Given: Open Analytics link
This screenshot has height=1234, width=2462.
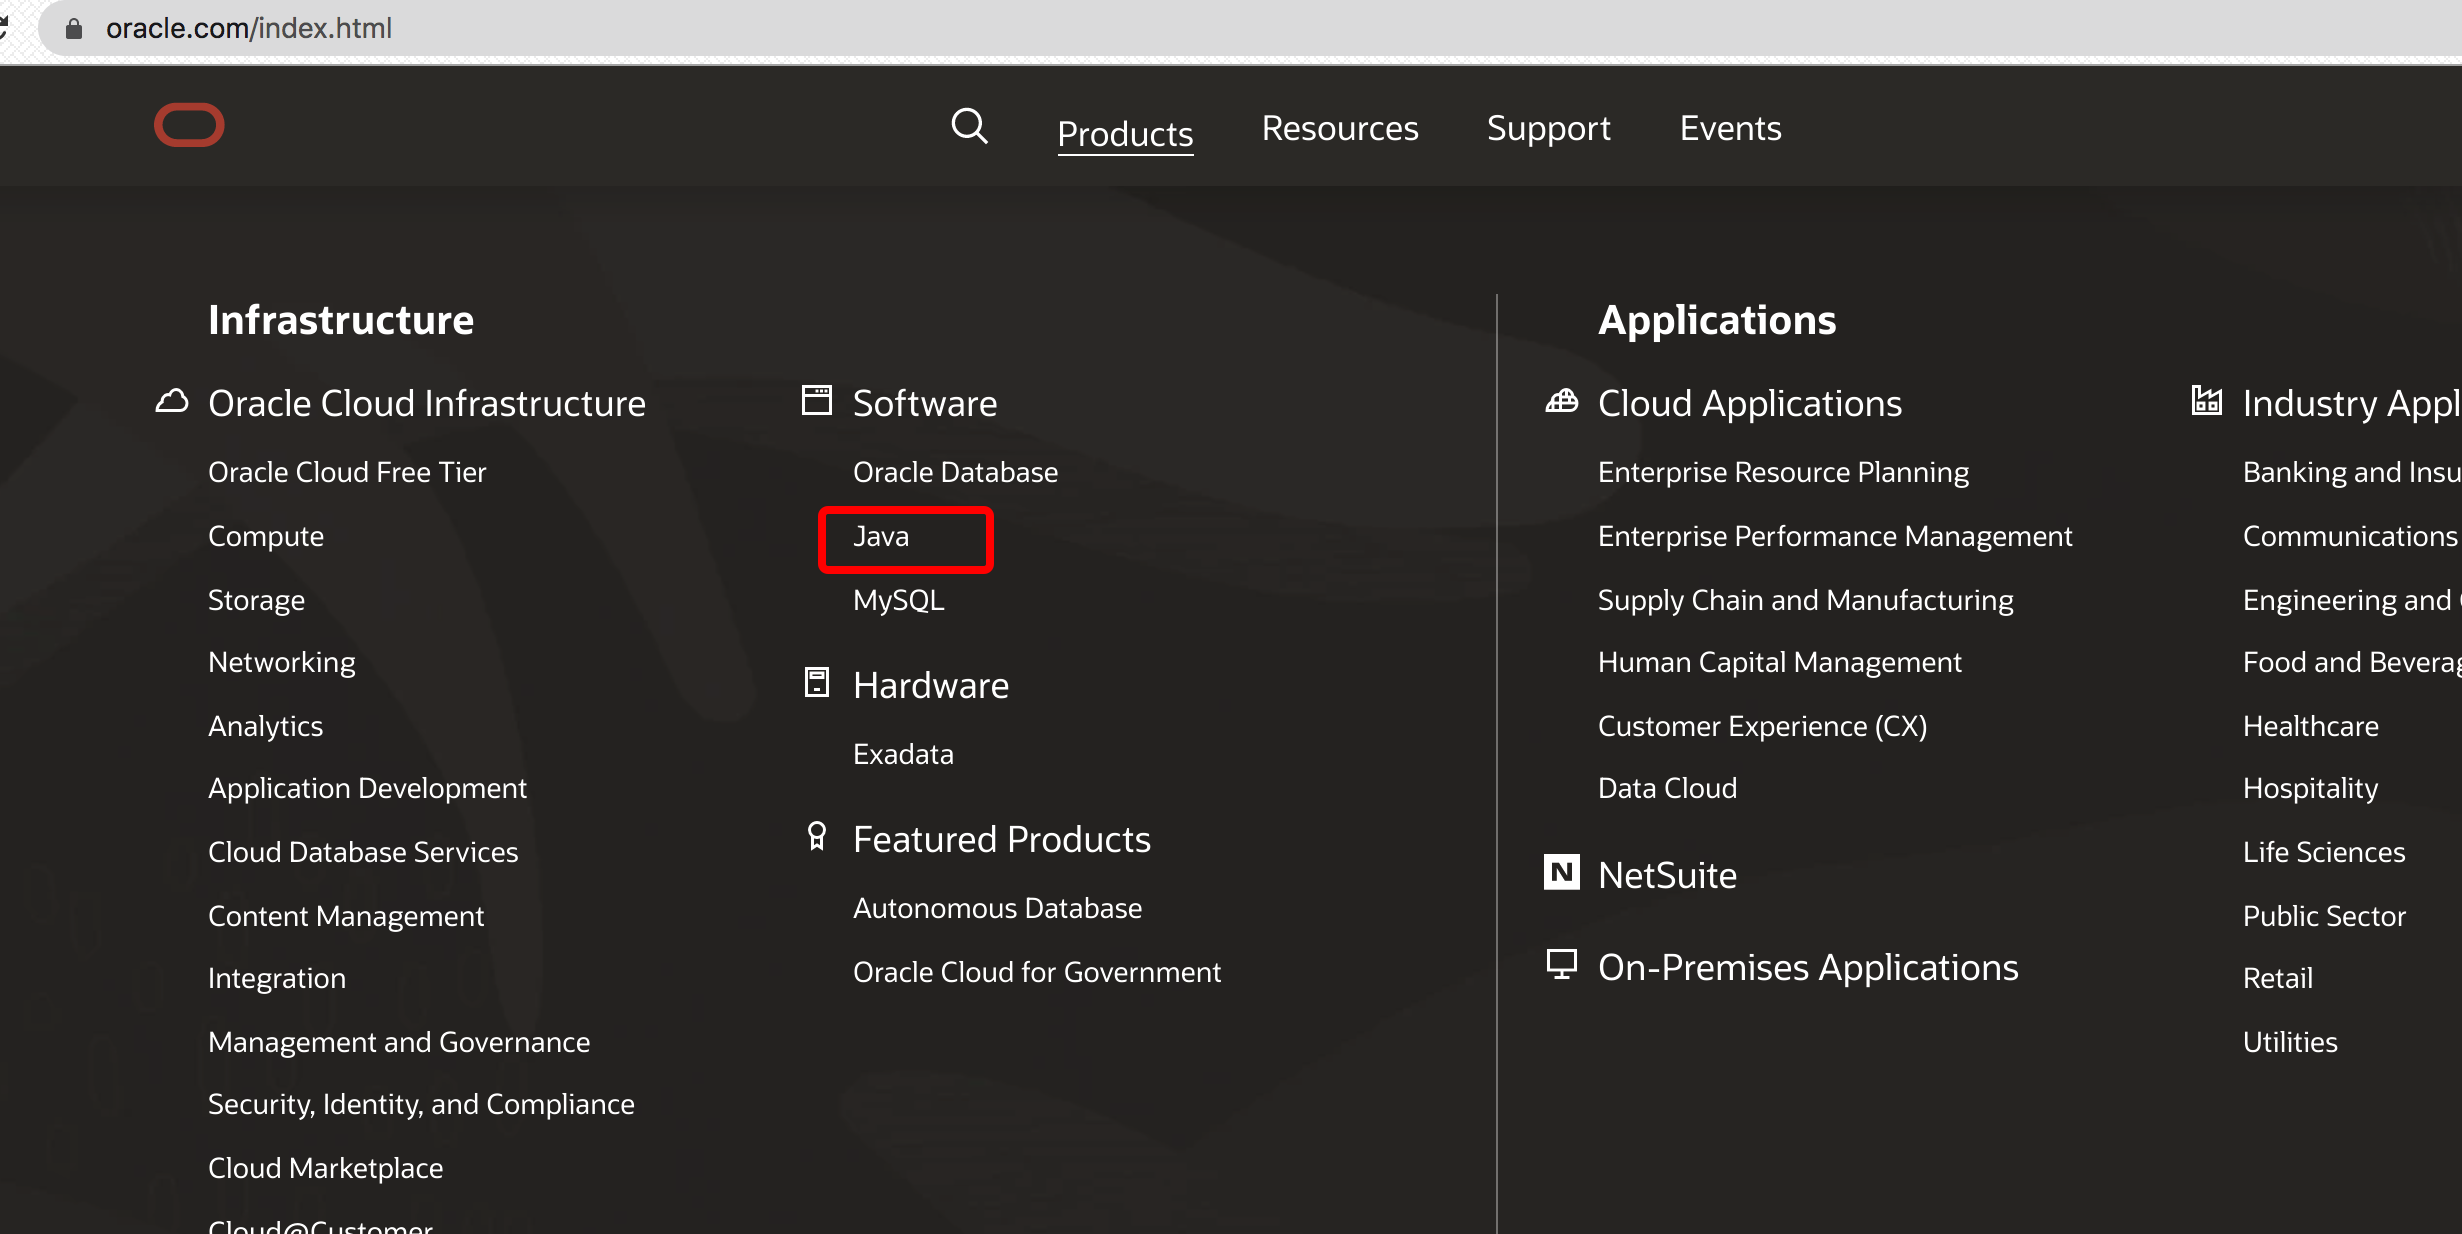Looking at the screenshot, I should coord(265,726).
